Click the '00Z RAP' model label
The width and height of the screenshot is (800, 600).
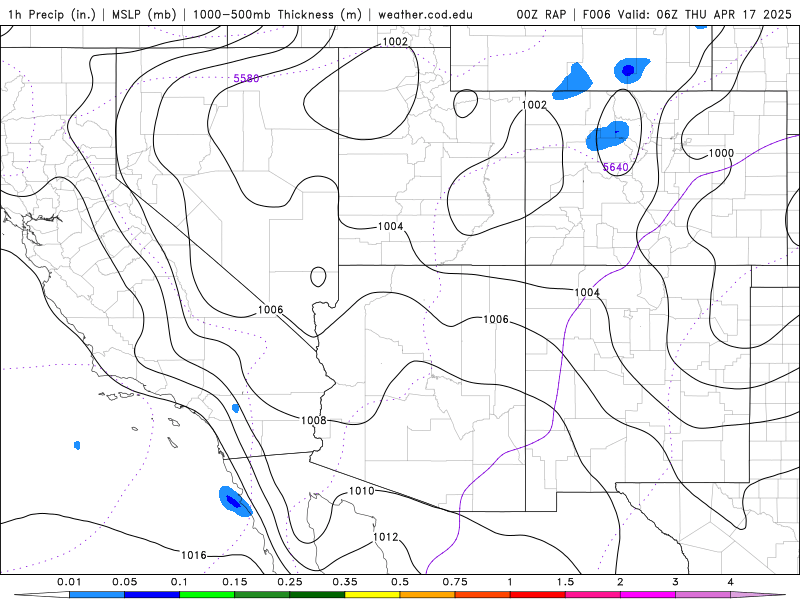pos(541,14)
